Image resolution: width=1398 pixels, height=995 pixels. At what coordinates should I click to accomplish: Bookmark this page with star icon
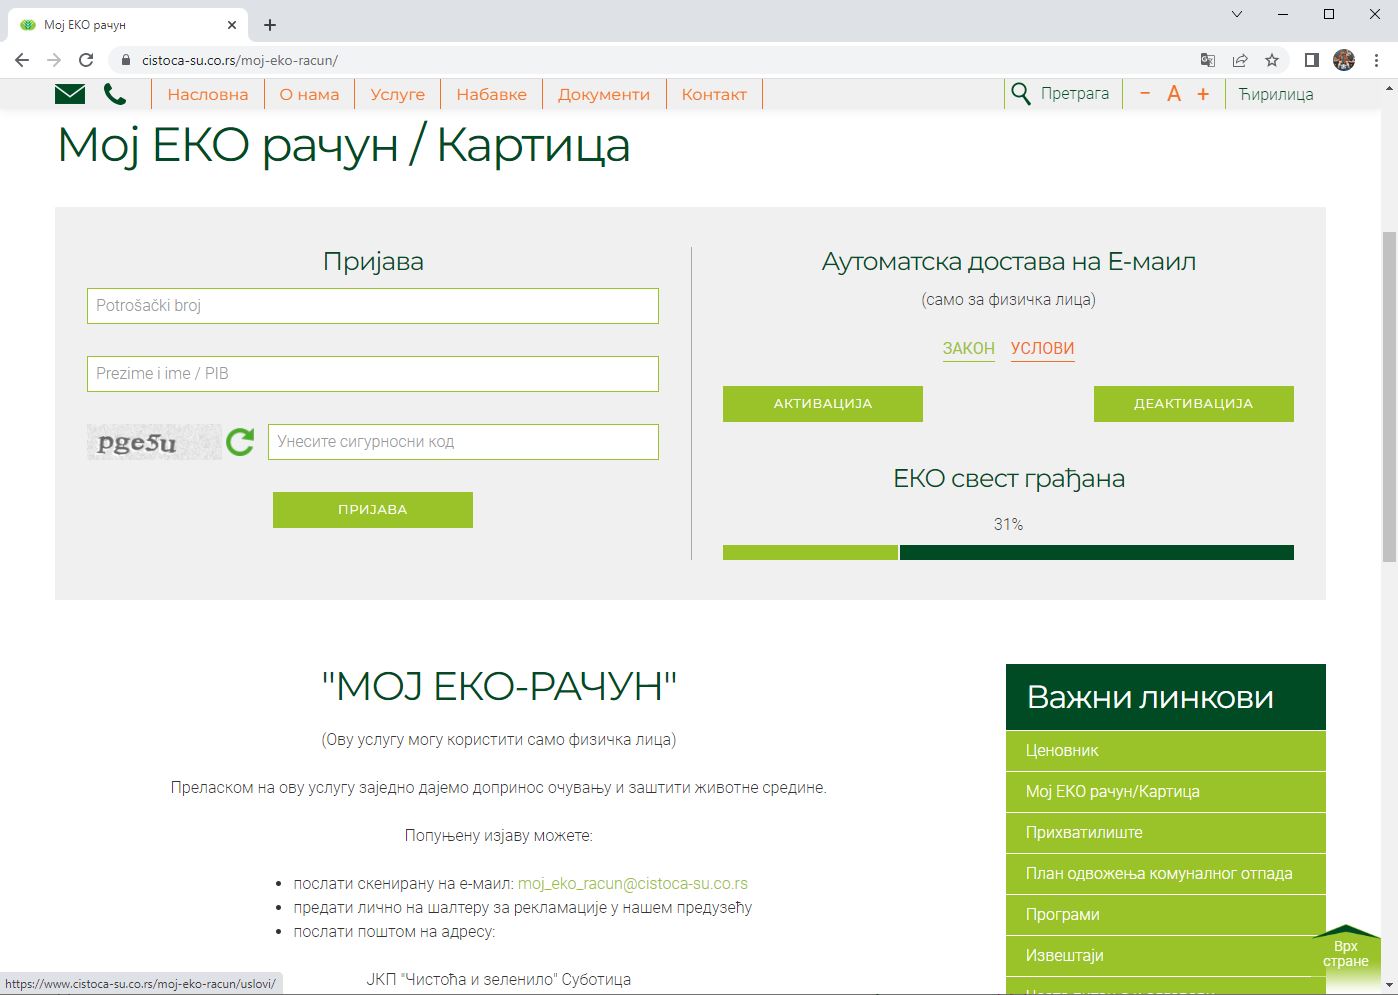pyautogui.click(x=1272, y=60)
